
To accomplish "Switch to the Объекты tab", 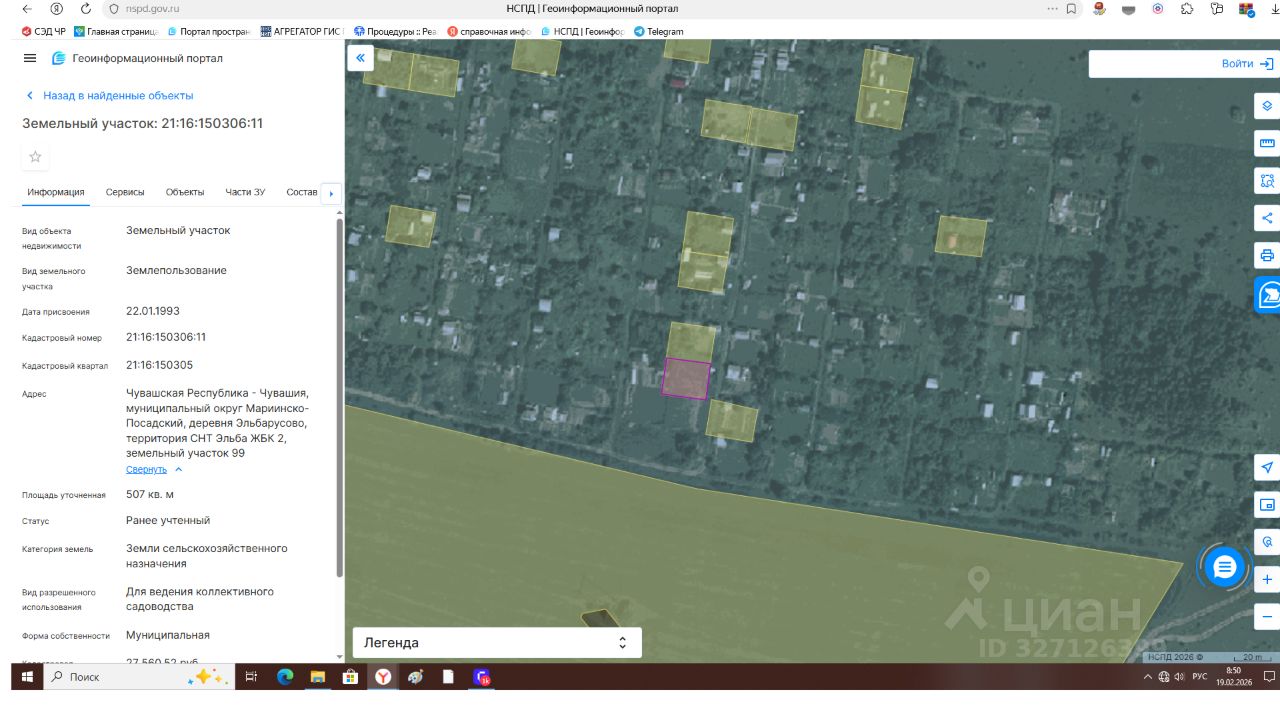I will click(x=185, y=192).
